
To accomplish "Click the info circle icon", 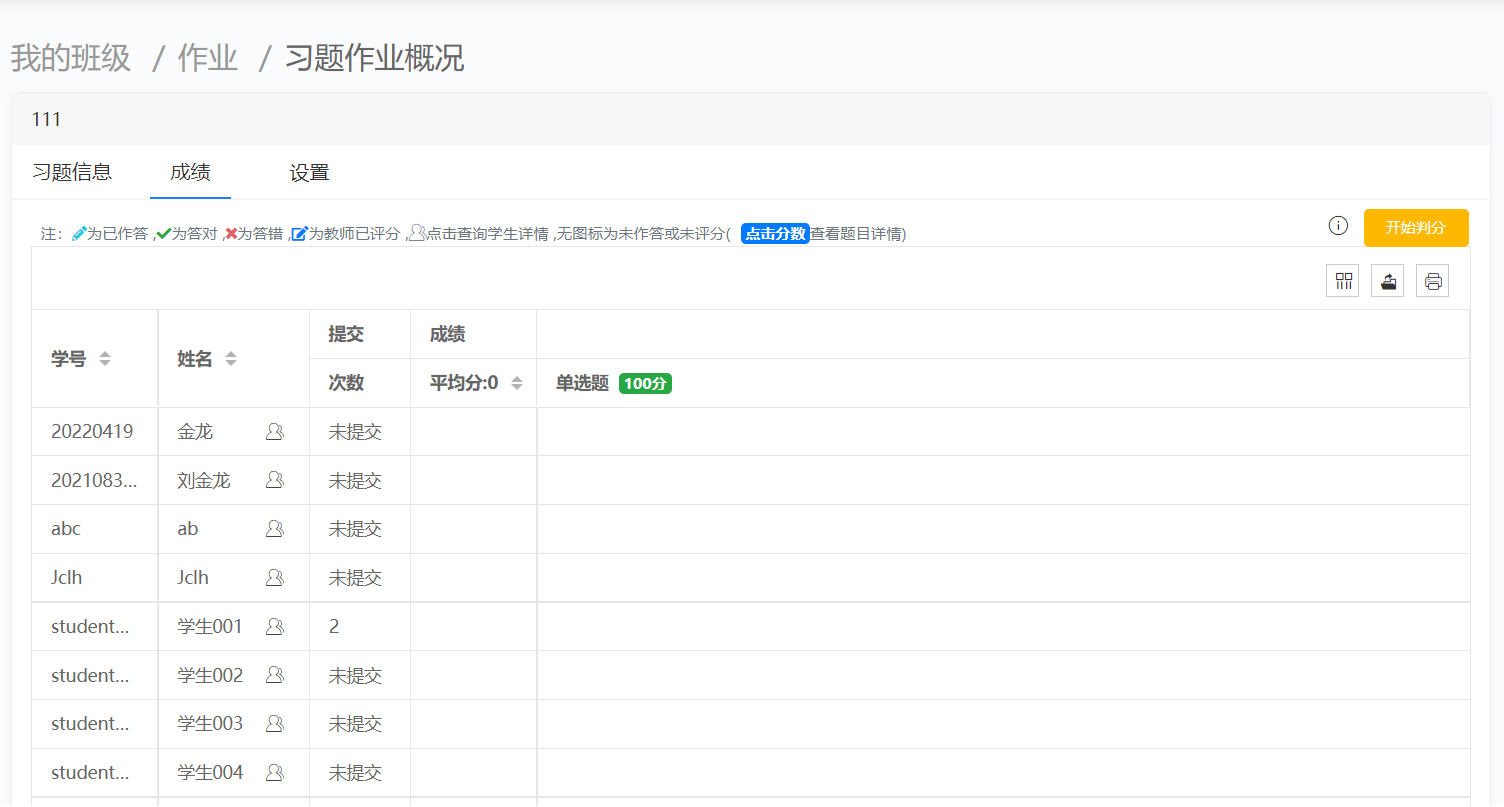I will pyautogui.click(x=1338, y=226).
